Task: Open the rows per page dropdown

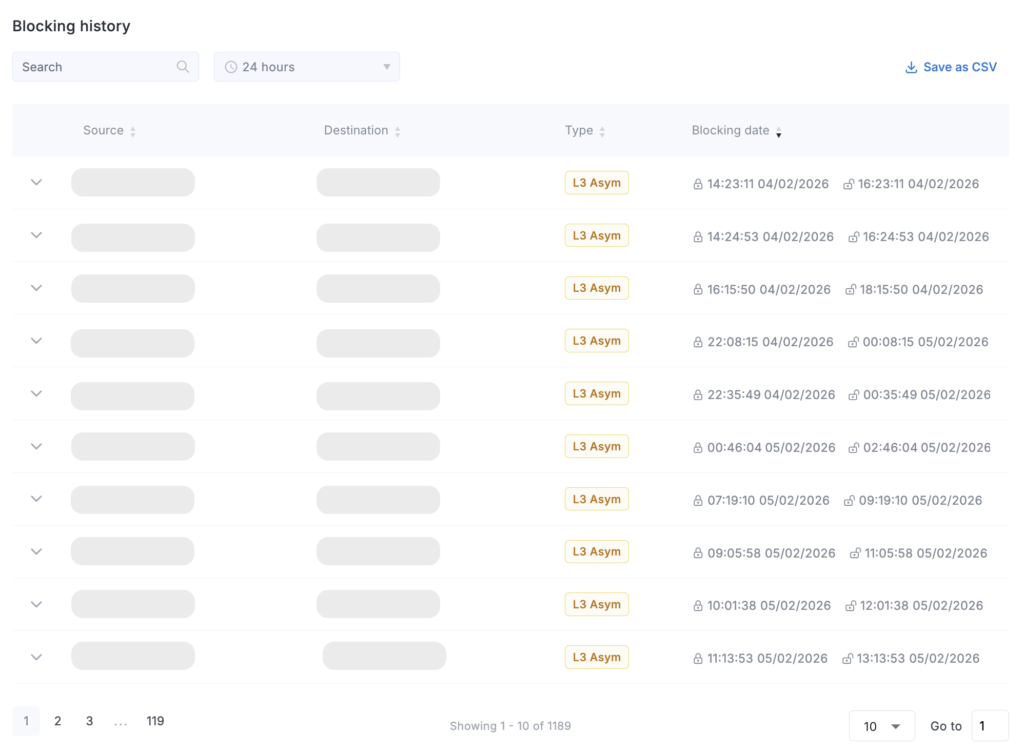Action: (x=881, y=726)
